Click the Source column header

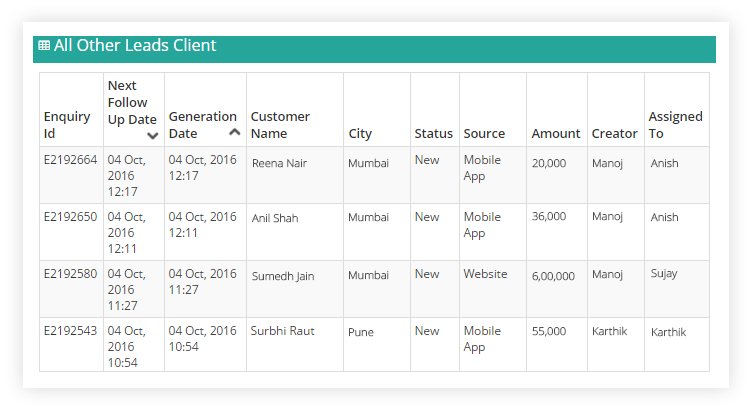click(484, 133)
